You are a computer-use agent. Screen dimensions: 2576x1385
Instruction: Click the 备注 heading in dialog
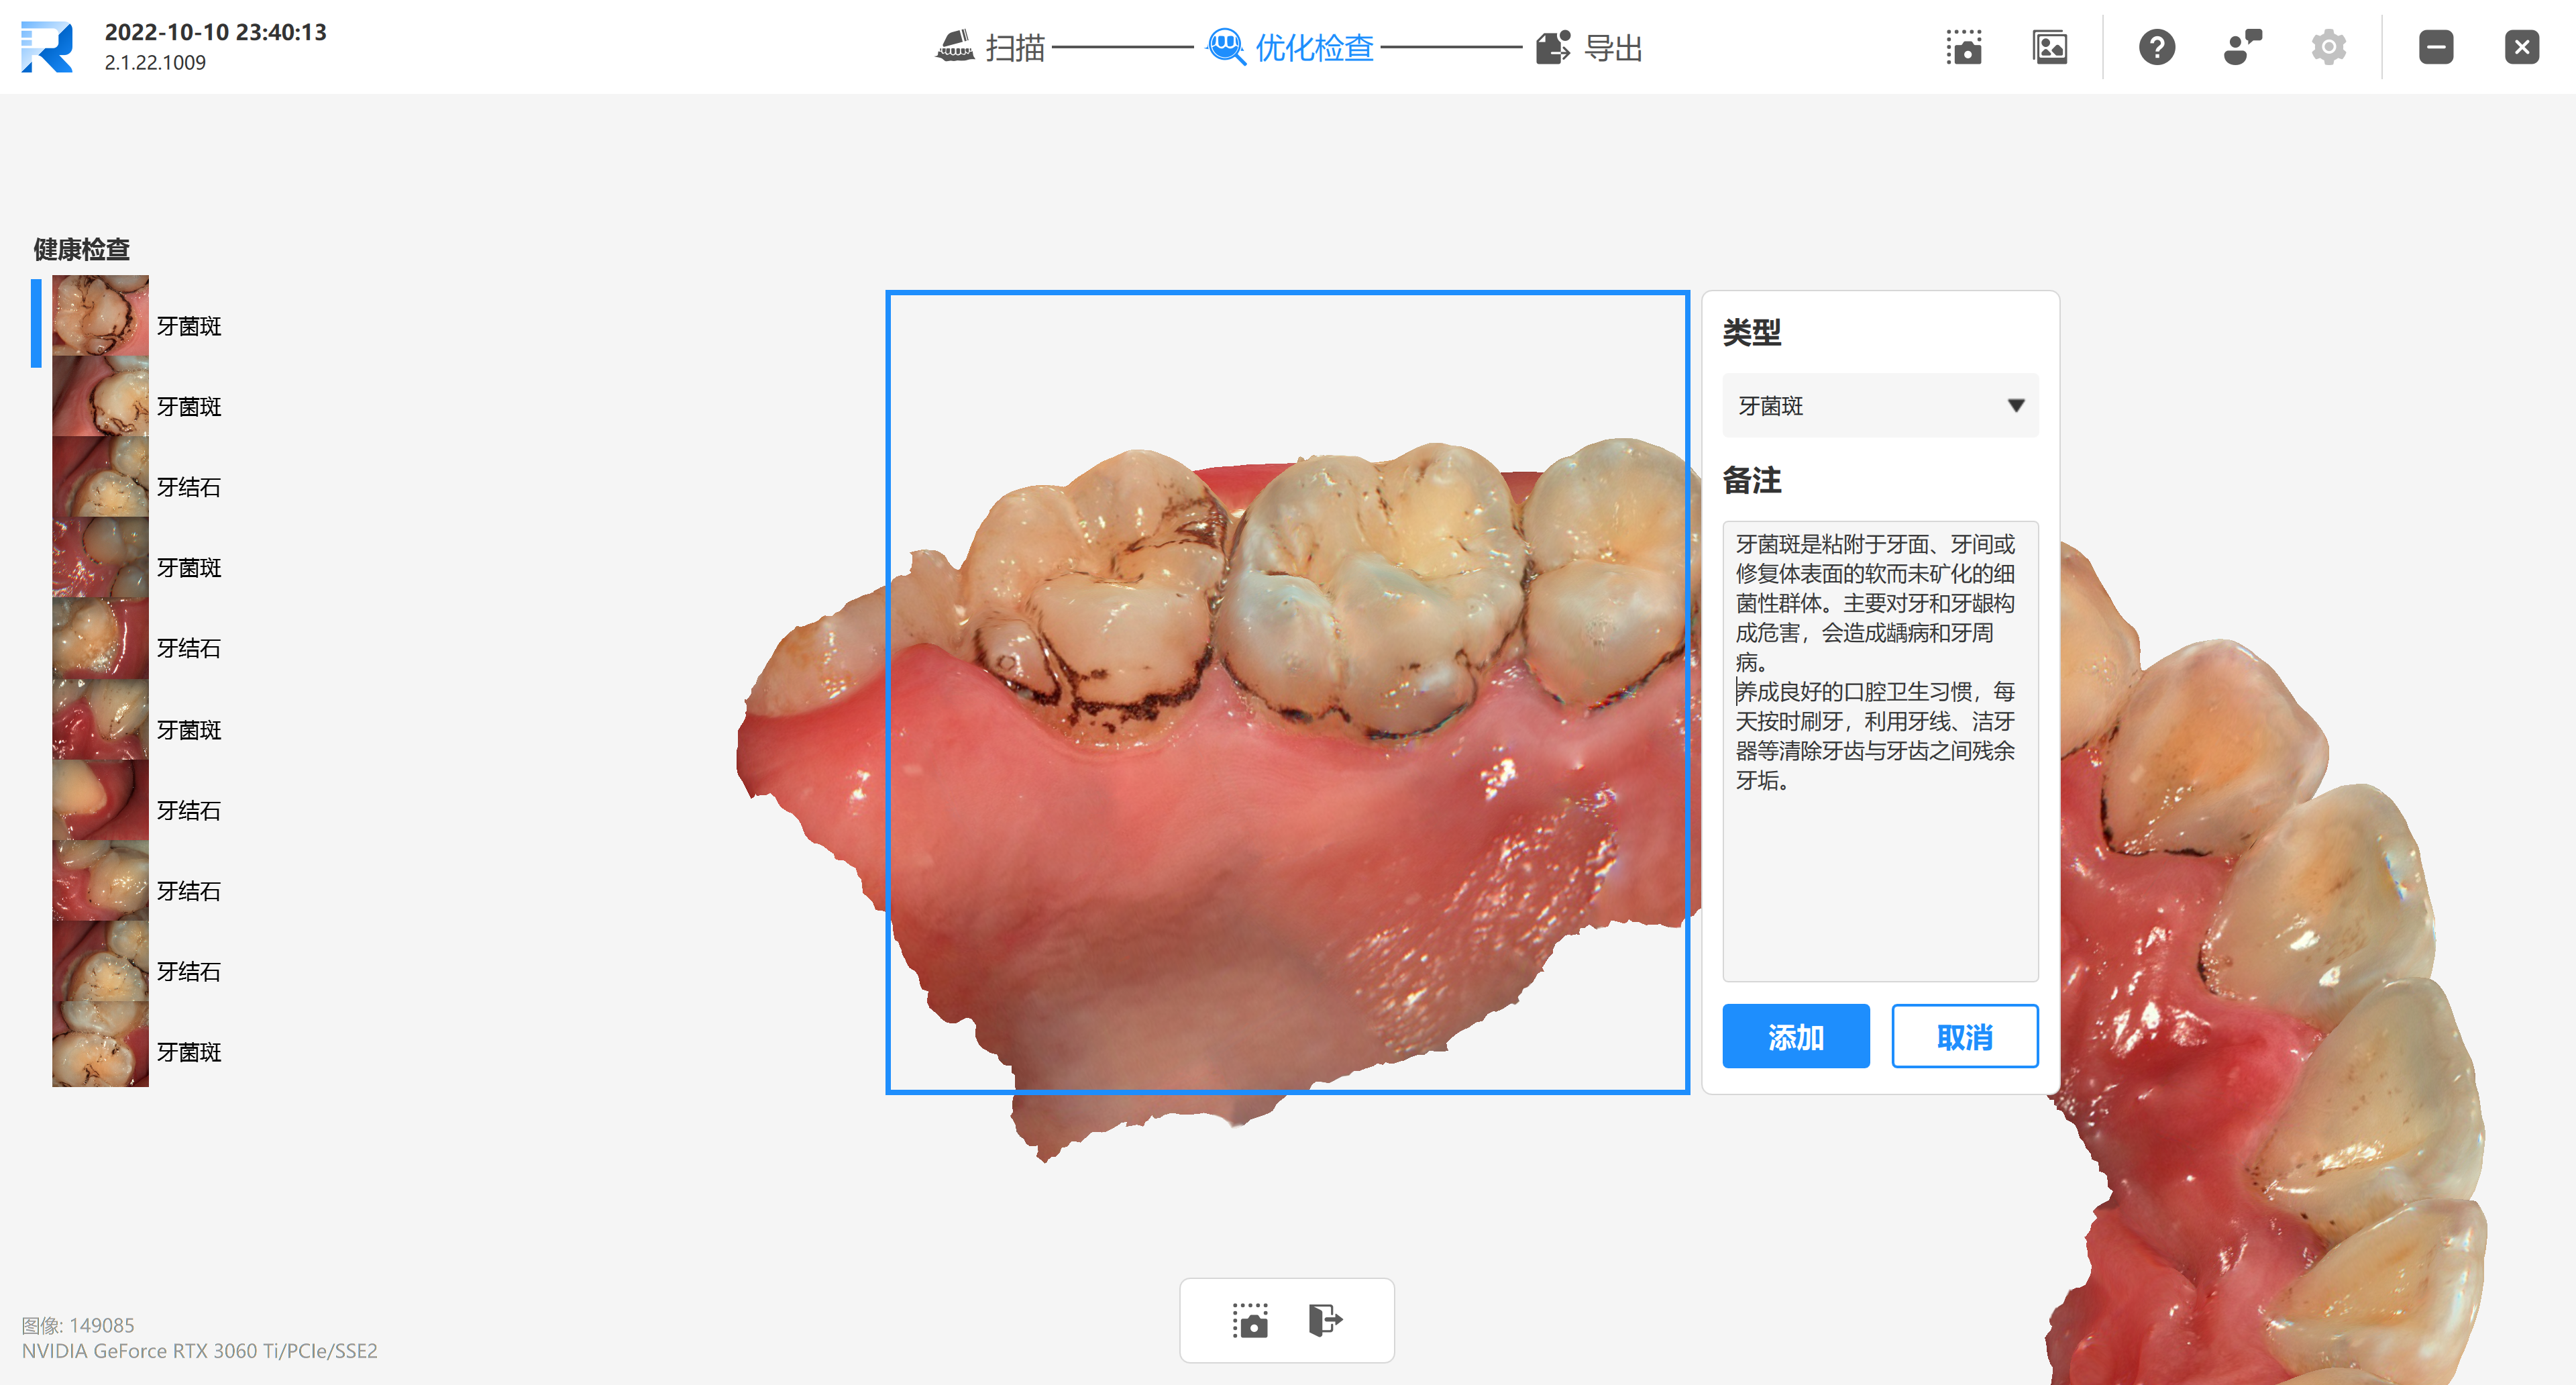click(x=1751, y=480)
